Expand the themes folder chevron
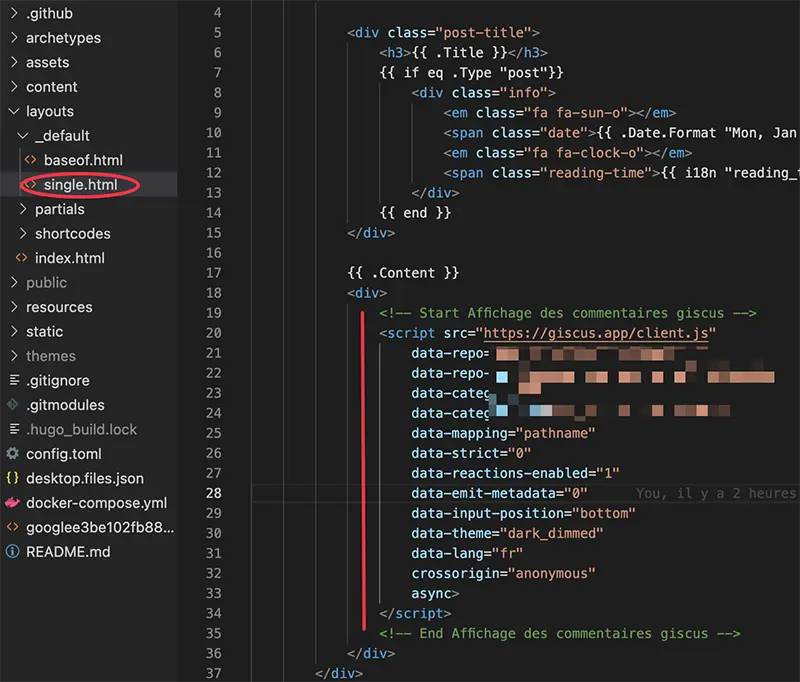The height and width of the screenshot is (682, 800). (x=14, y=356)
